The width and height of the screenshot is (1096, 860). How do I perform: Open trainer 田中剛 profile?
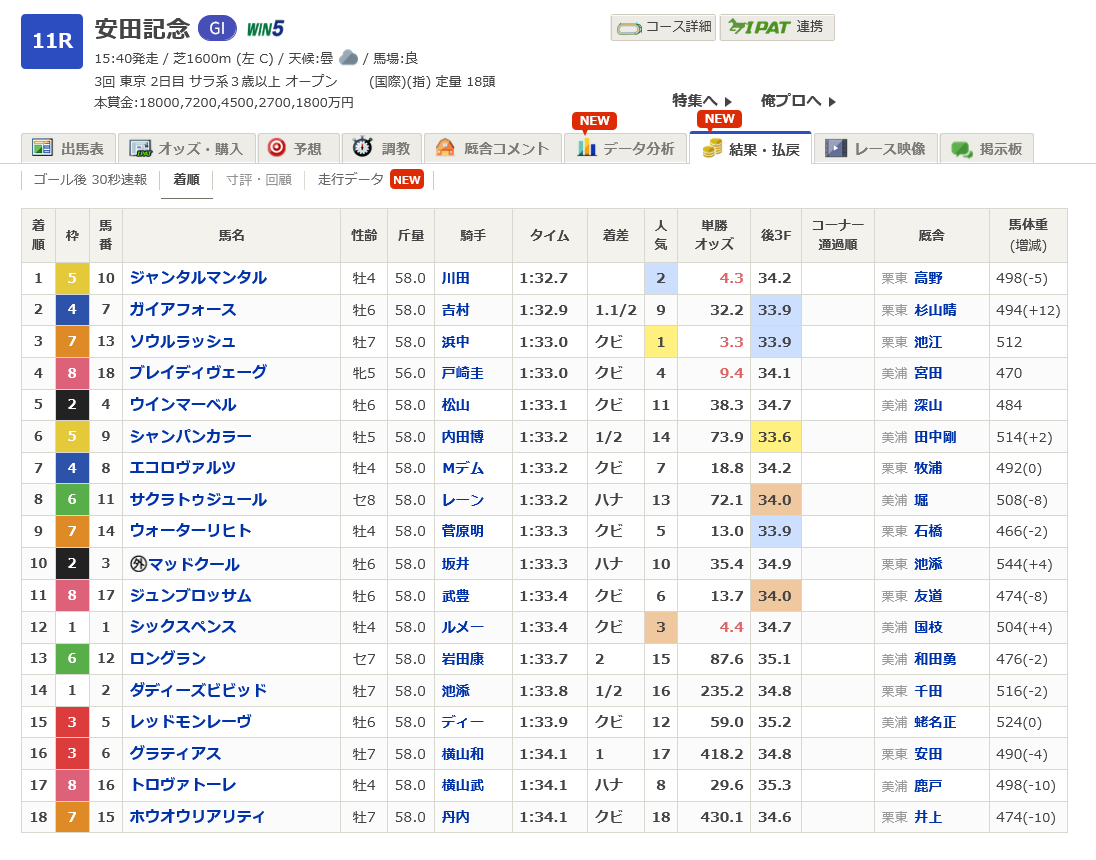pyautogui.click(x=935, y=437)
